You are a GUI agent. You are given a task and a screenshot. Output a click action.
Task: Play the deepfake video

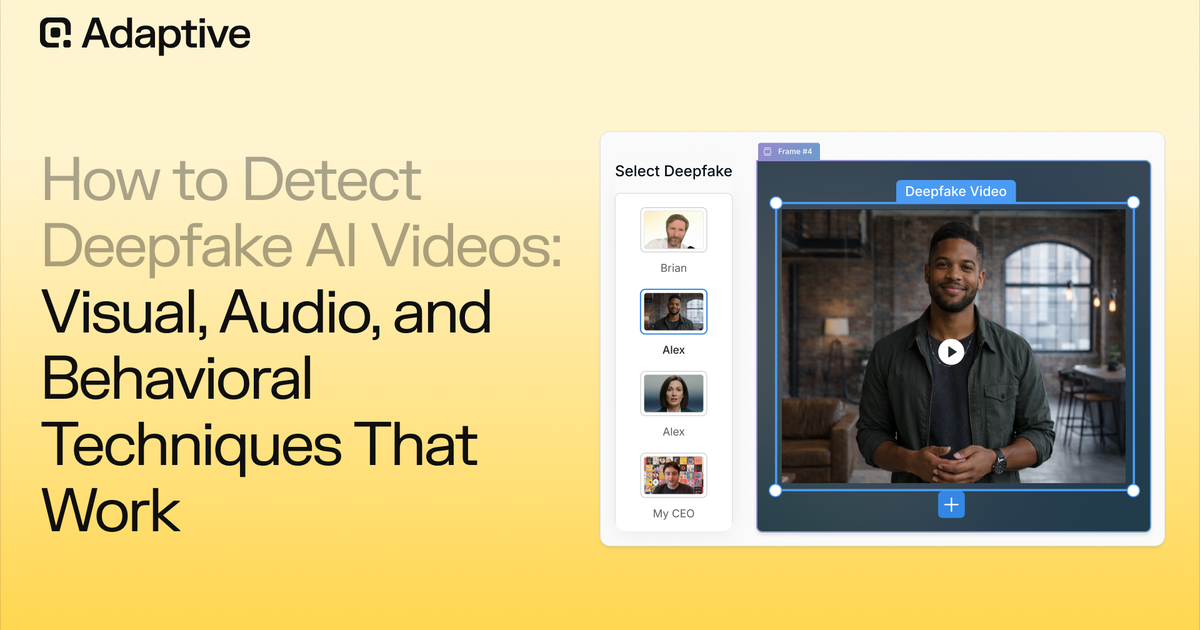(x=951, y=351)
